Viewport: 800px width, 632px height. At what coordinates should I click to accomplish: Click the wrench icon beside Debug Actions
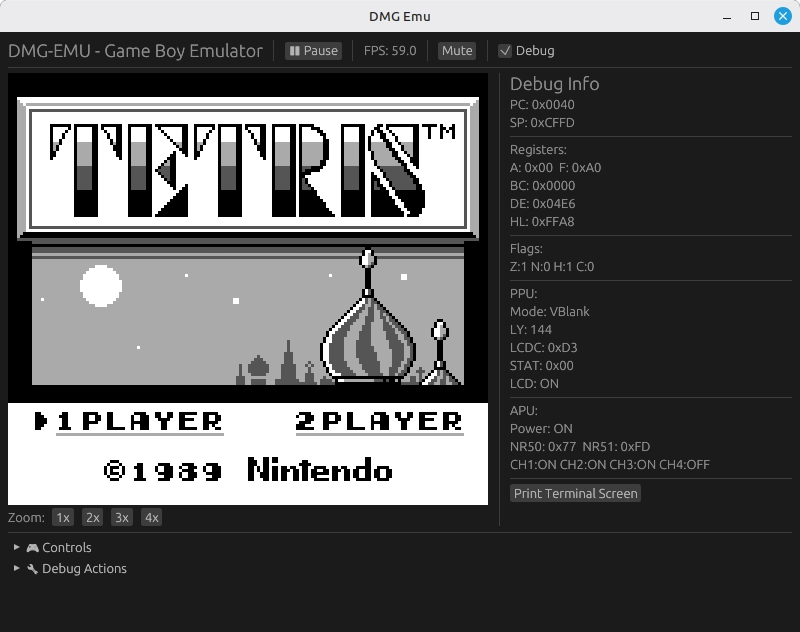pyautogui.click(x=33, y=569)
